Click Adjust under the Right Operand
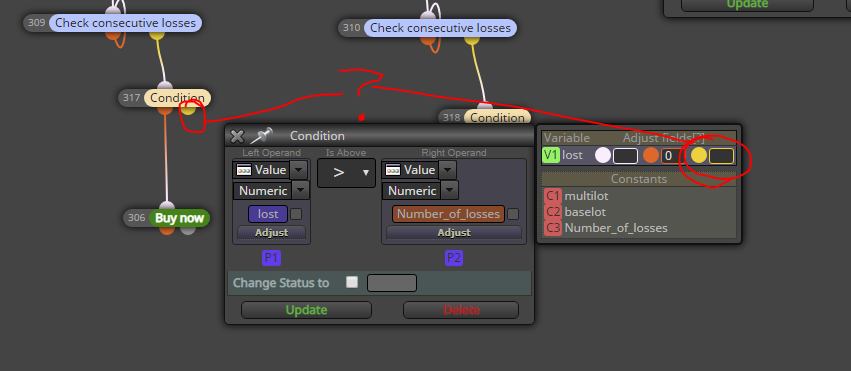The image size is (851, 371). tap(454, 233)
